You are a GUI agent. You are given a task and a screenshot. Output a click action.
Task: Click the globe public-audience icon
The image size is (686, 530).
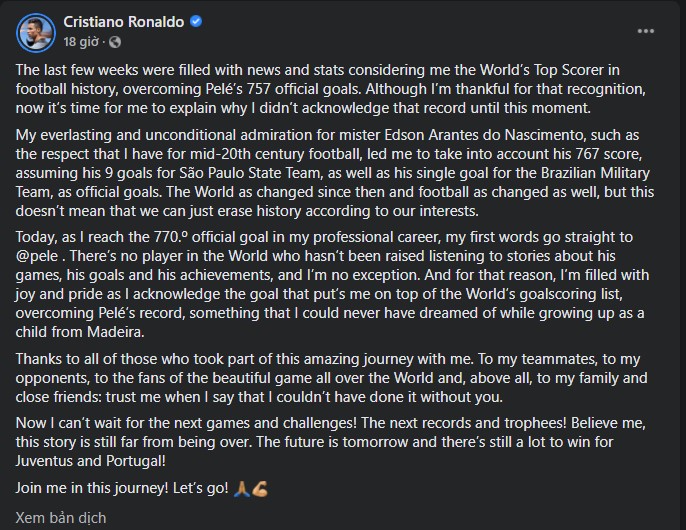click(x=115, y=42)
